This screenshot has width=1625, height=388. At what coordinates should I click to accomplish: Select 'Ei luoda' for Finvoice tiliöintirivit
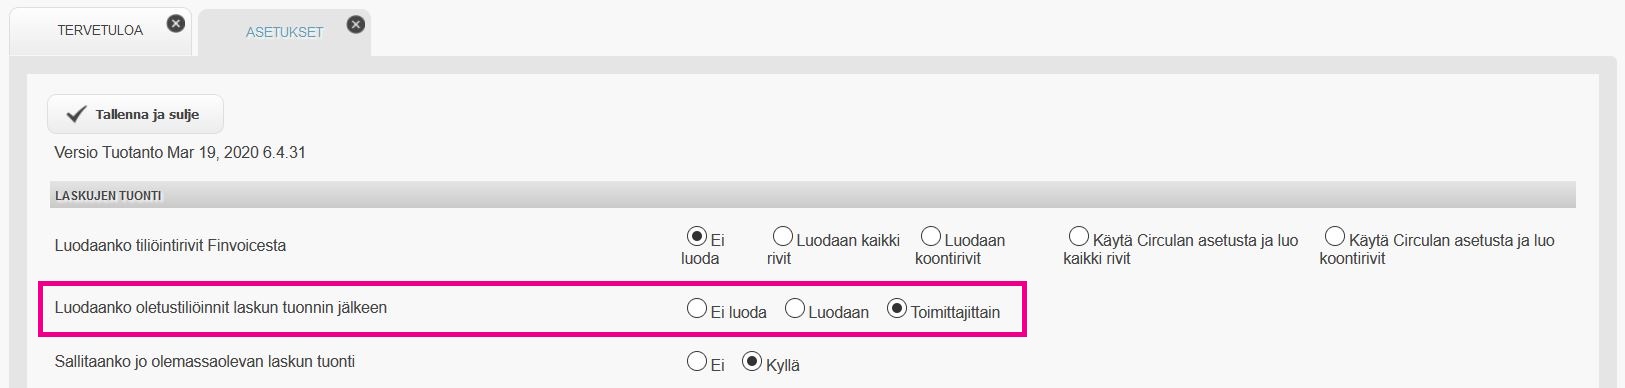[x=697, y=237]
